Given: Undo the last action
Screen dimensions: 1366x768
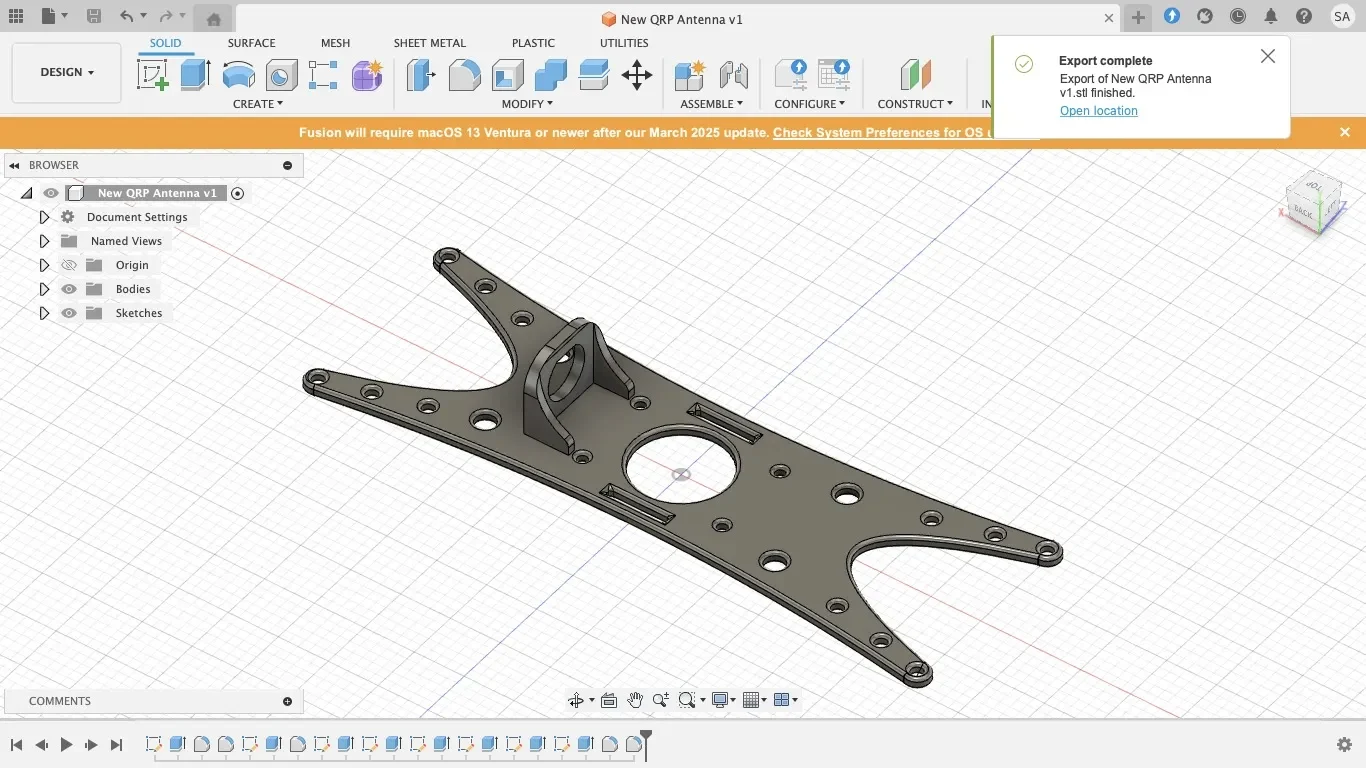Looking at the screenshot, I should pyautogui.click(x=126, y=16).
